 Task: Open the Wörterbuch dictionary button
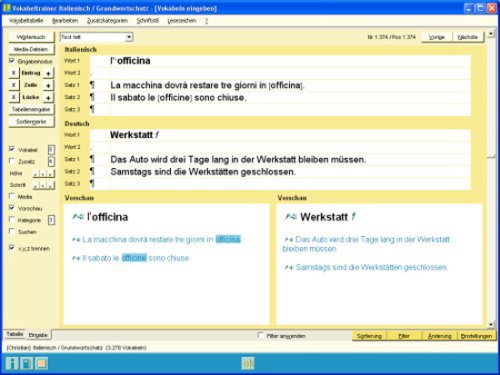point(31,37)
